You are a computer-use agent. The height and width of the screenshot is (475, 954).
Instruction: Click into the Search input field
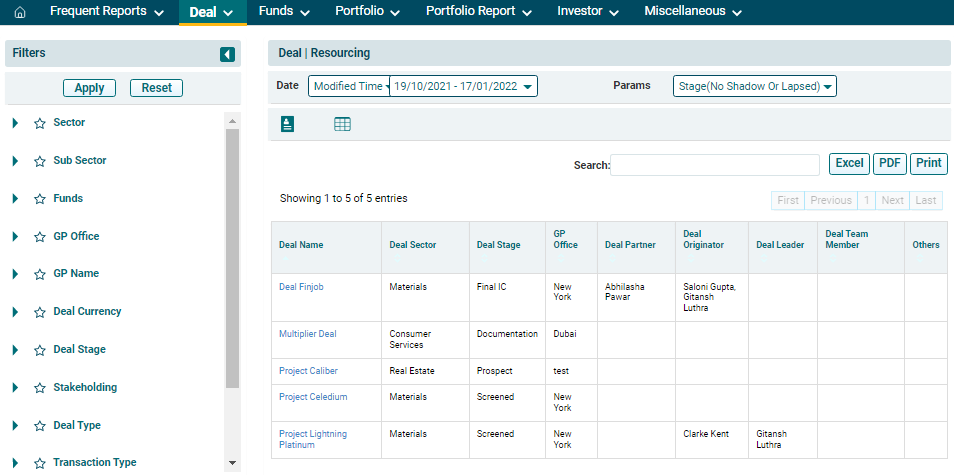[714, 165]
